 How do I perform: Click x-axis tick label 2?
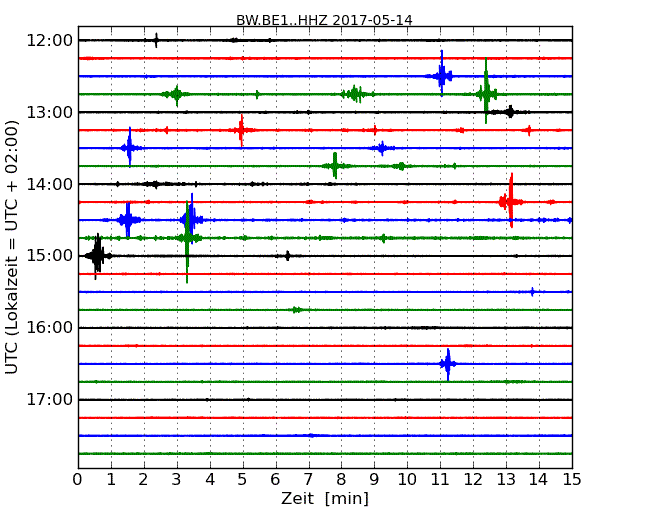pyautogui.click(x=144, y=480)
